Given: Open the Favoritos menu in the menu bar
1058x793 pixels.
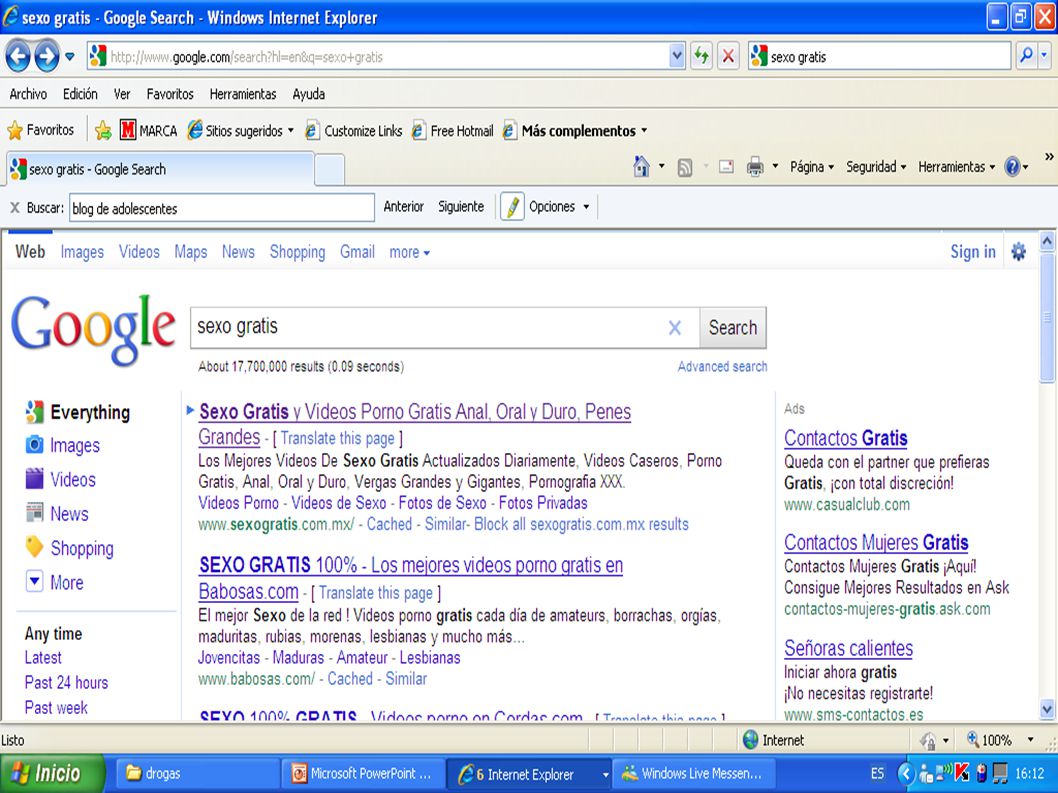Looking at the screenshot, I should (x=170, y=94).
